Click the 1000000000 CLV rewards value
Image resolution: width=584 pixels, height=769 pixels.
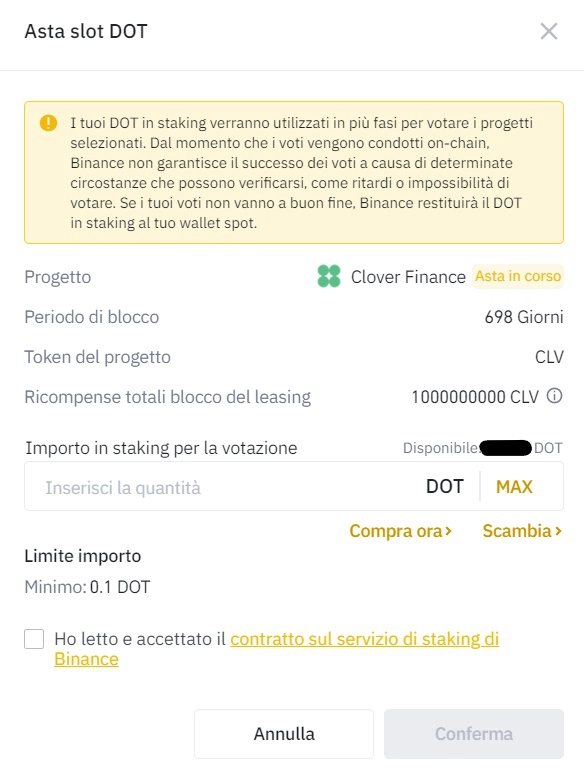(475, 397)
